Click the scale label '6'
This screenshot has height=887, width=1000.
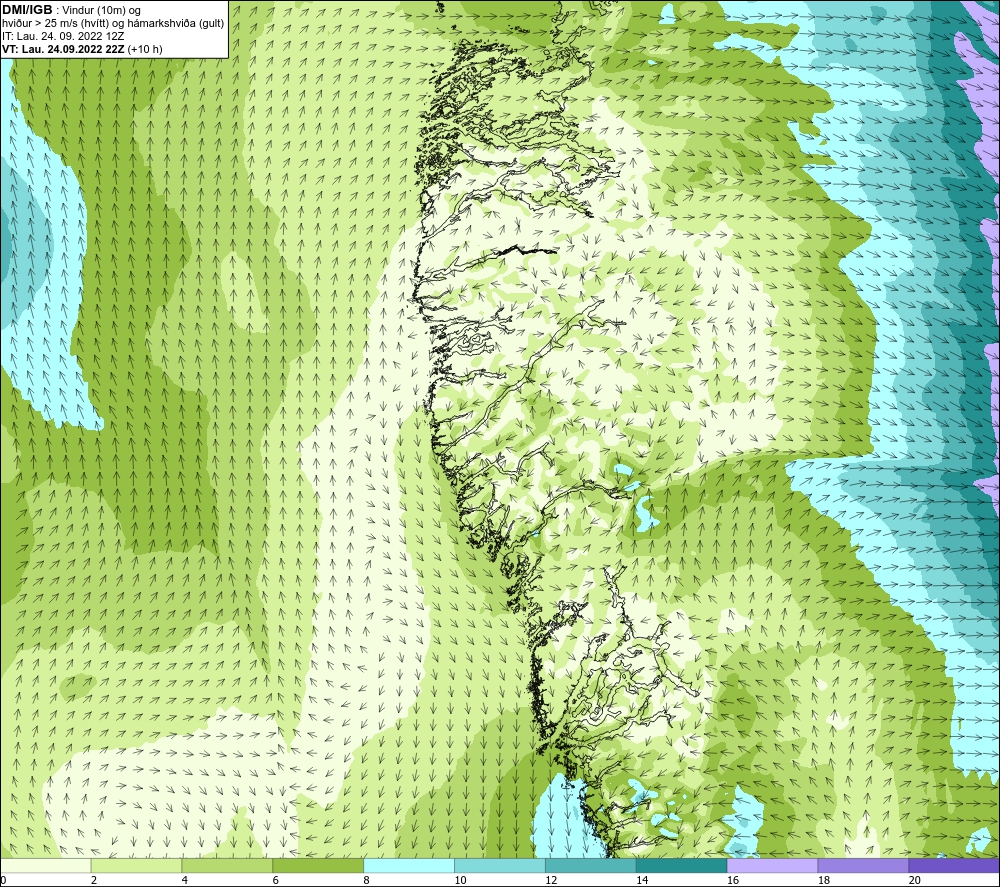[x=276, y=881]
